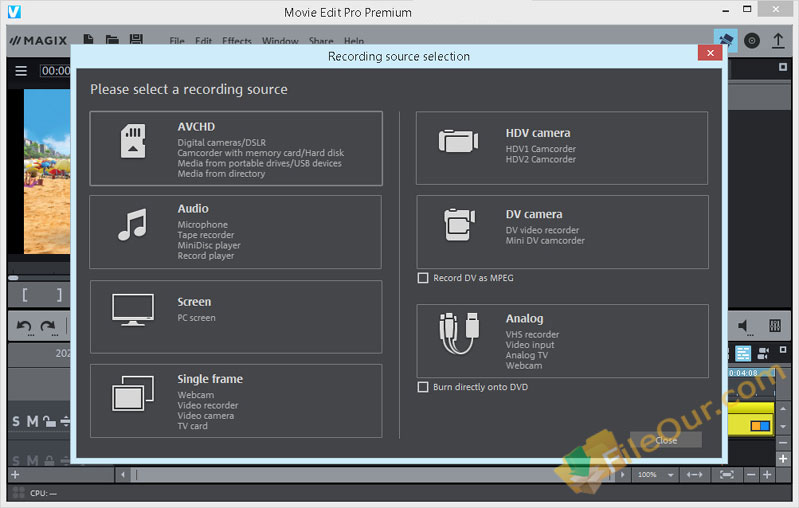Set range in-point bracket marker

[x=24, y=295]
